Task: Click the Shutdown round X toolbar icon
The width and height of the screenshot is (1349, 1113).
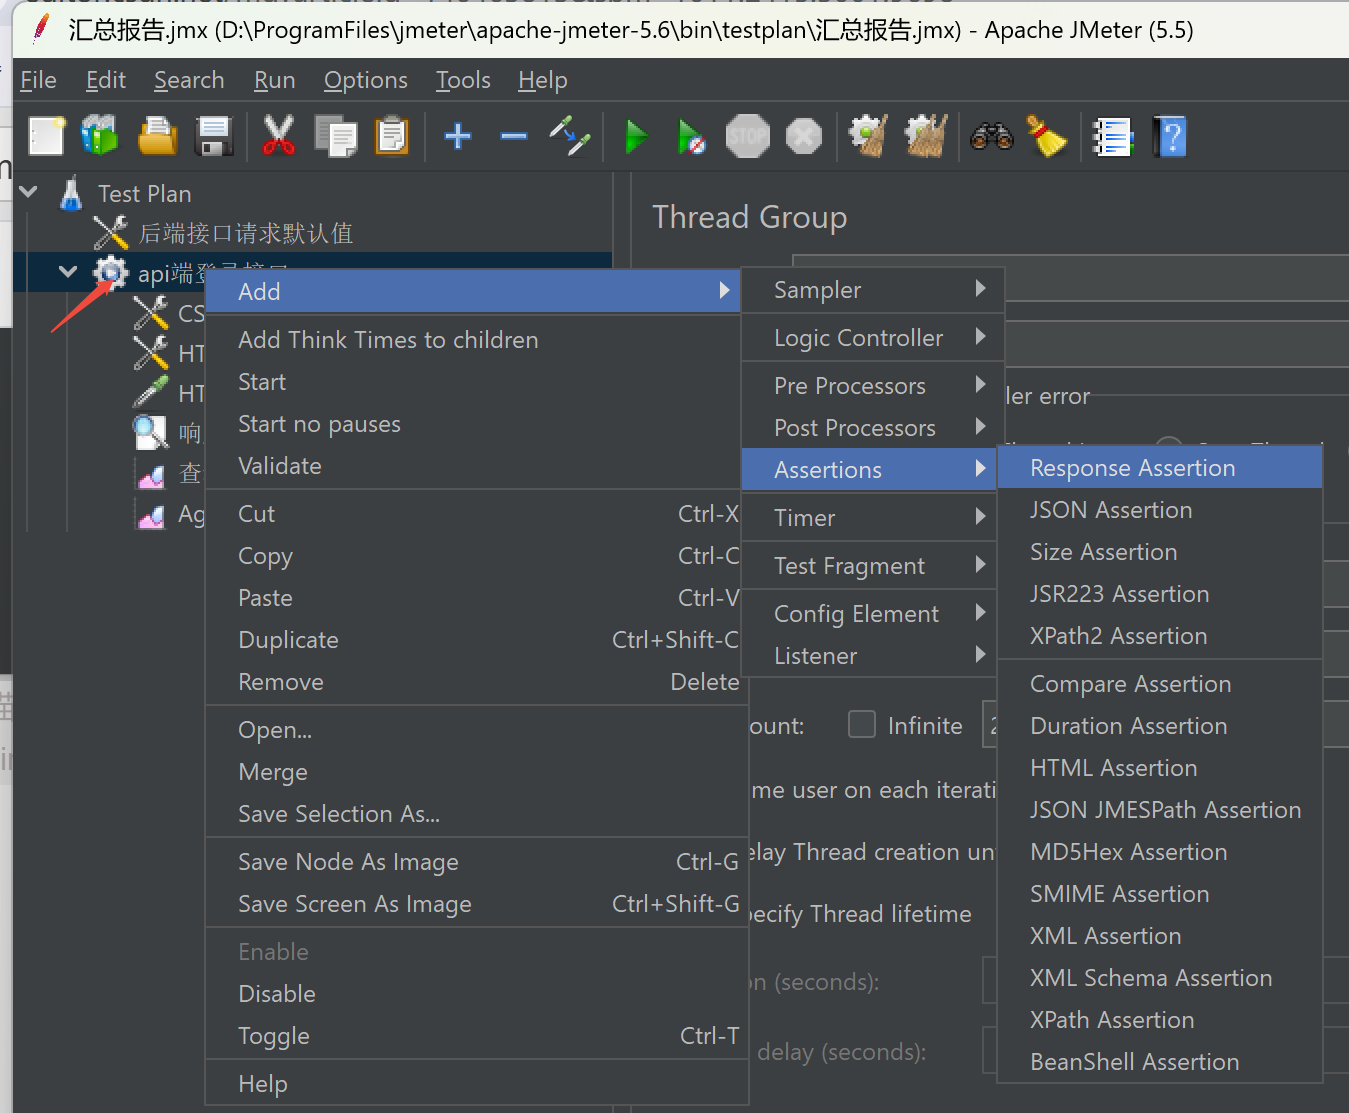Action: 804,136
